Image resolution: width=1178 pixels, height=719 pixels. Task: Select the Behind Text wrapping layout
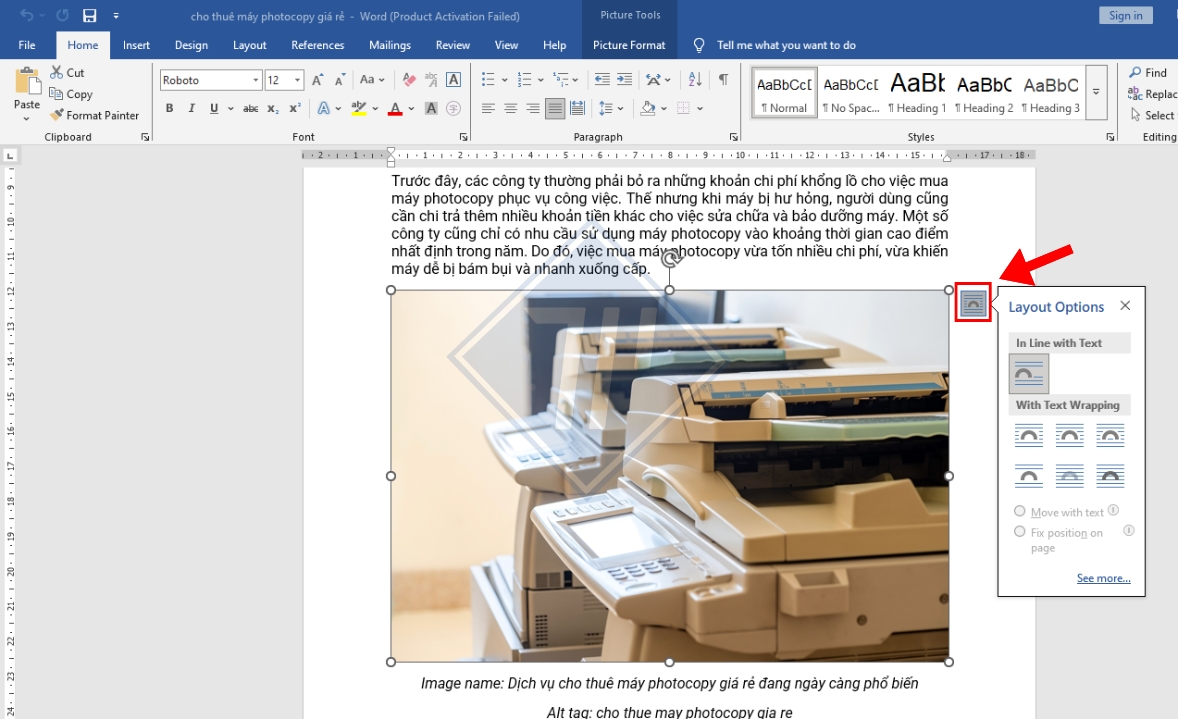(1070, 476)
